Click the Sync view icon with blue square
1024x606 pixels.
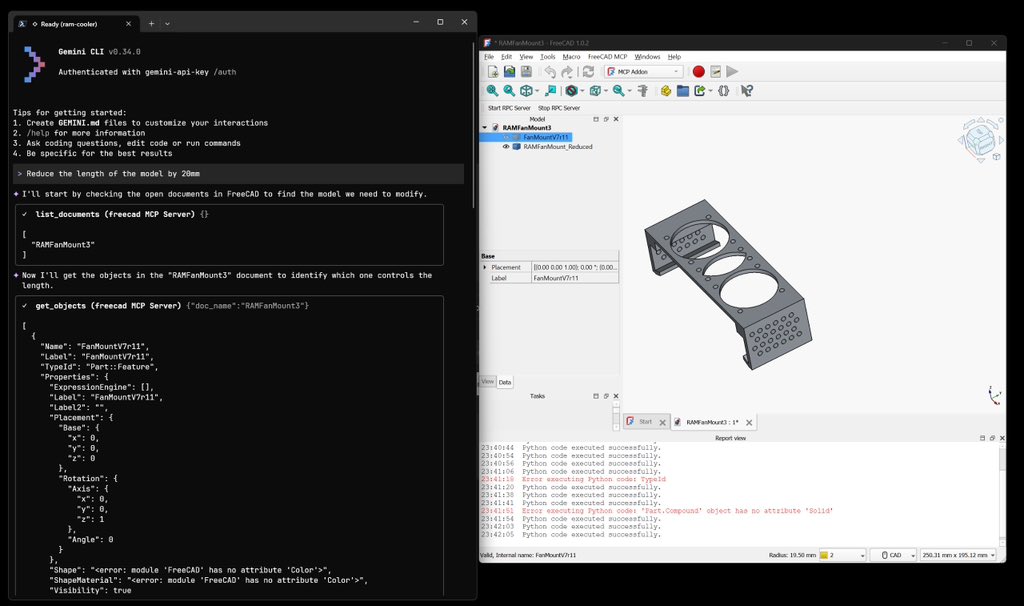point(551,91)
